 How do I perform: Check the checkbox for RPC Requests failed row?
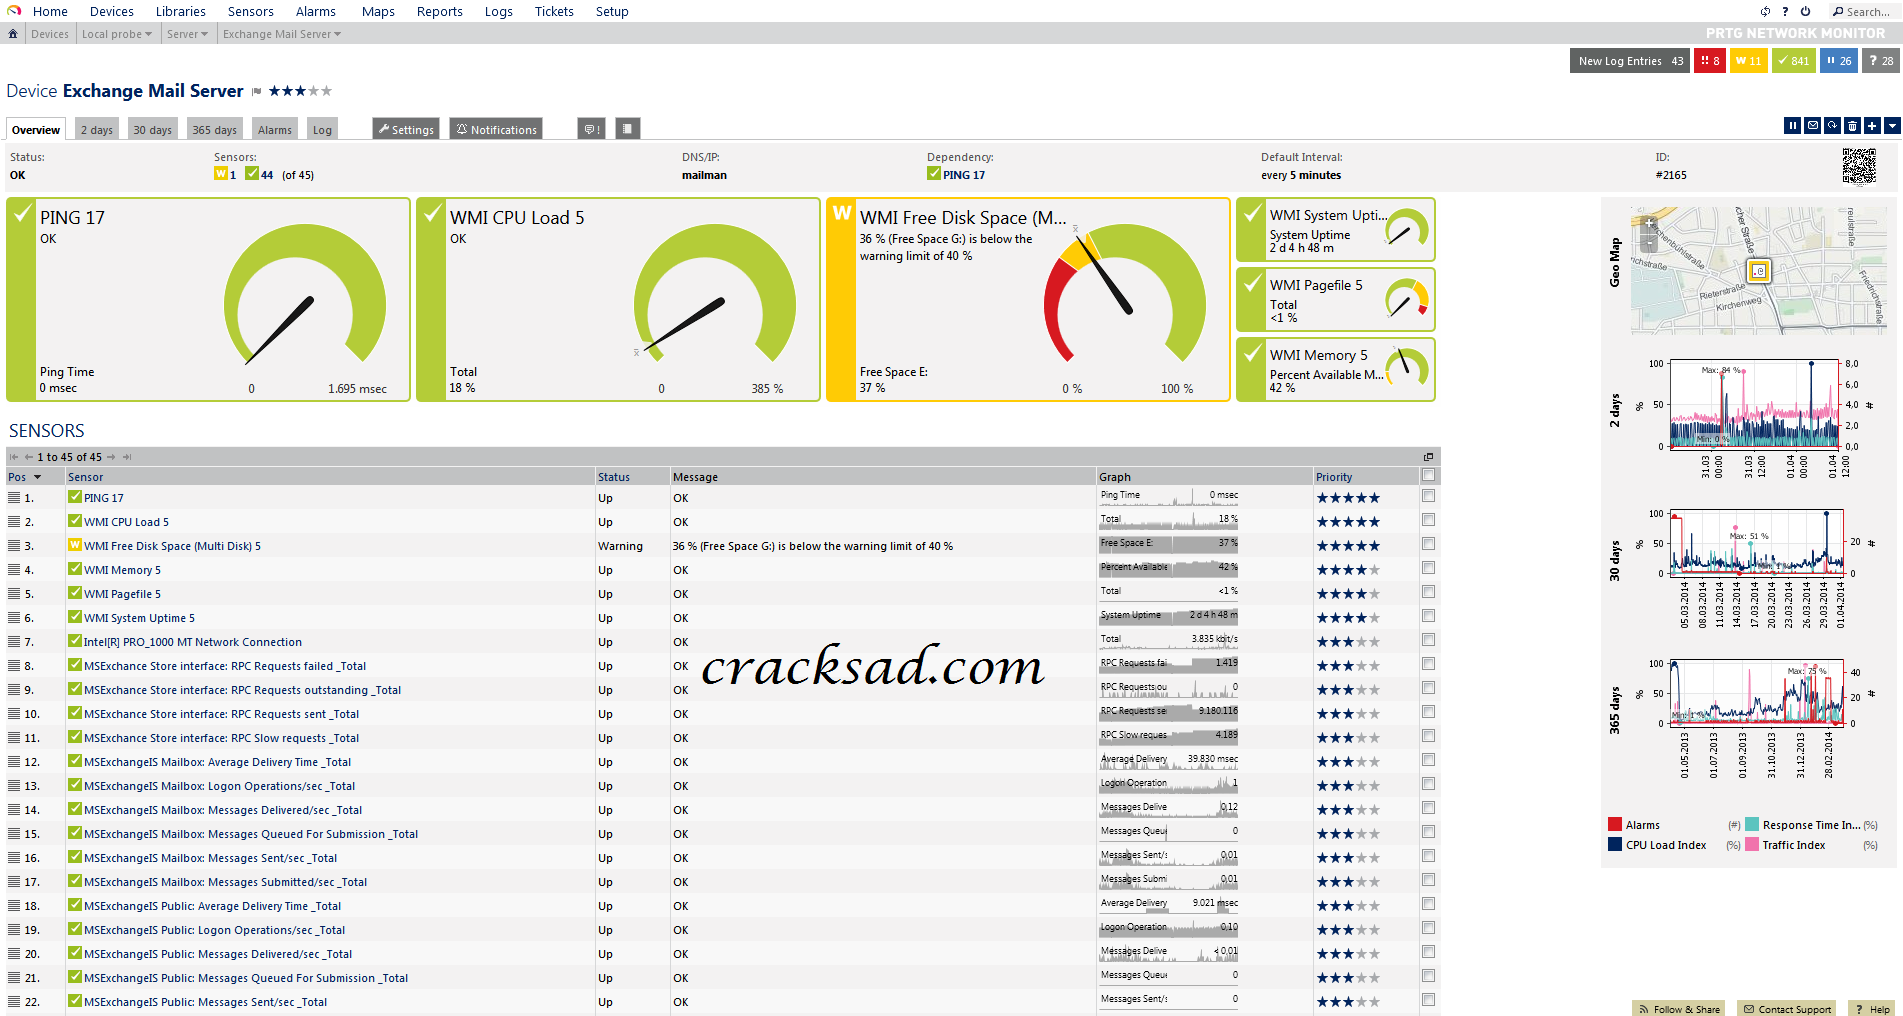[1428, 664]
